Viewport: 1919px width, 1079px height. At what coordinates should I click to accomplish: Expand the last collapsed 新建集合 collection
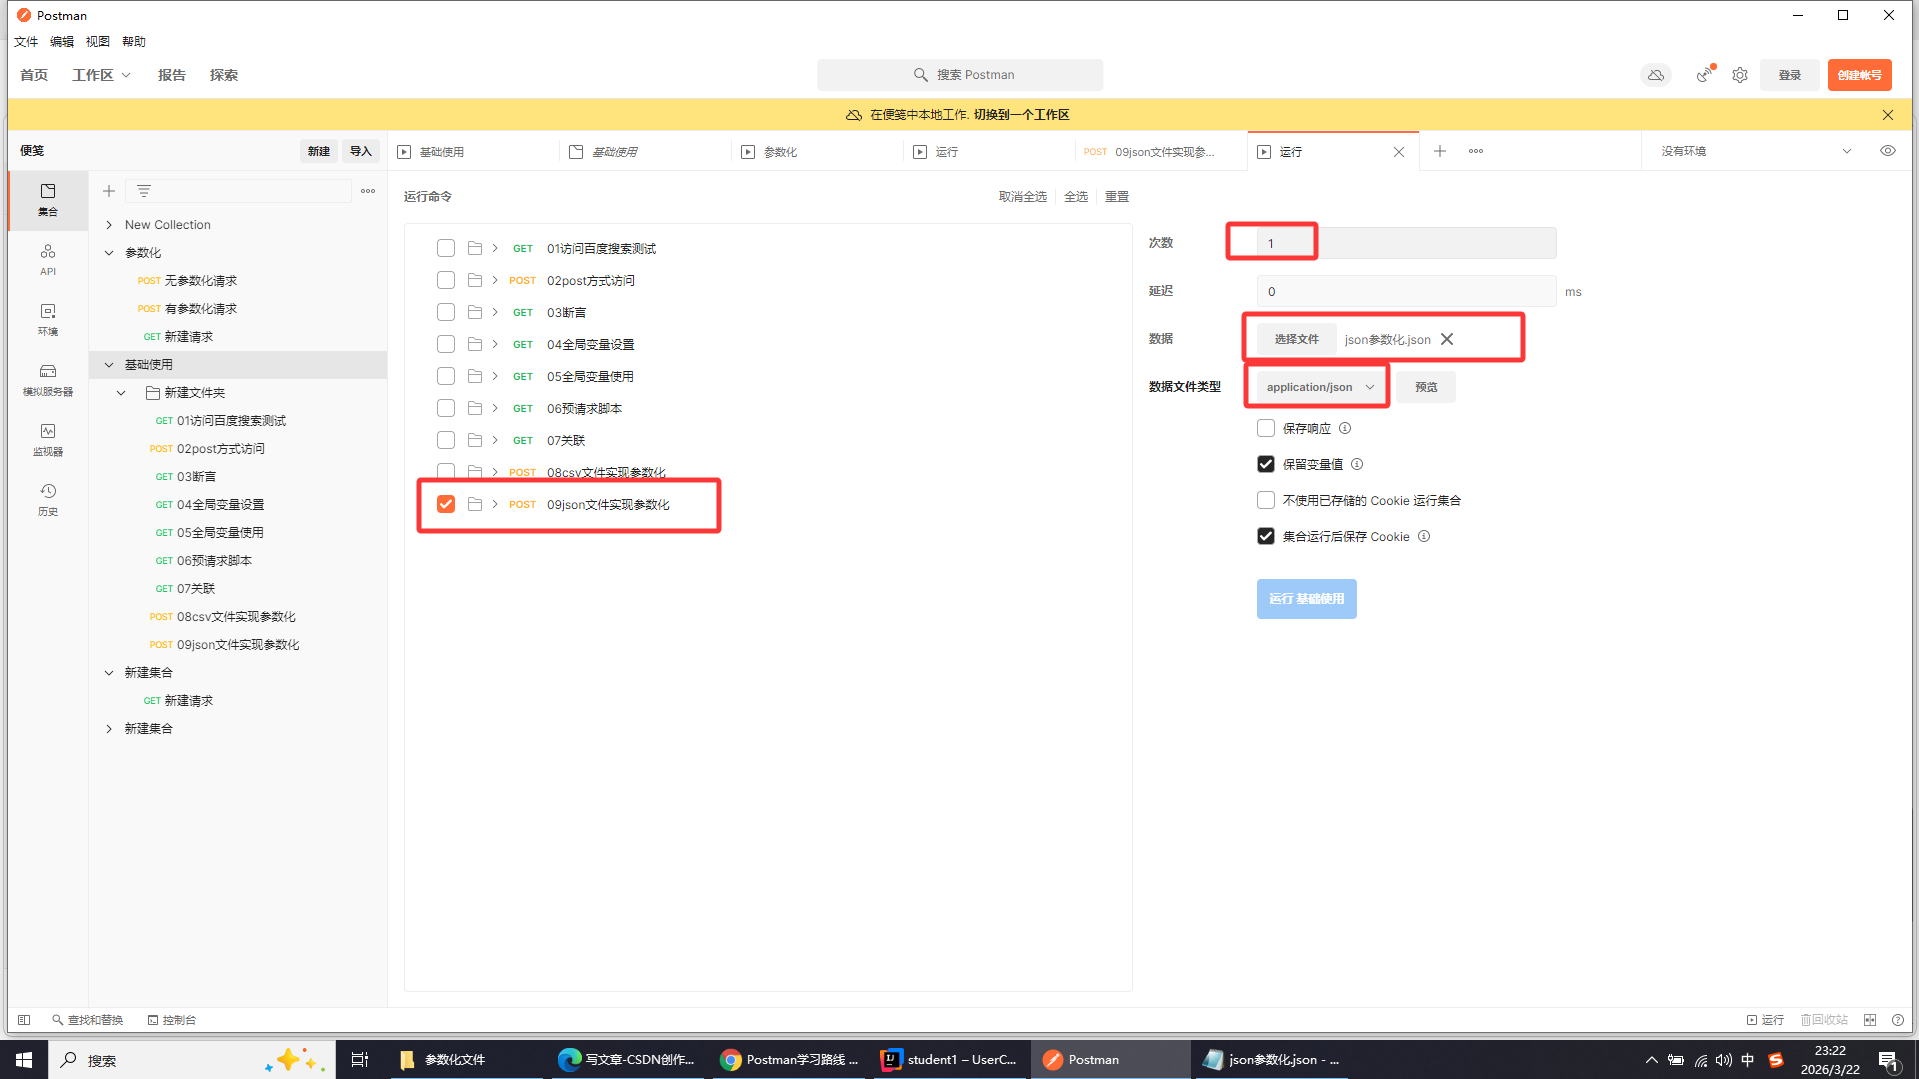coord(109,729)
